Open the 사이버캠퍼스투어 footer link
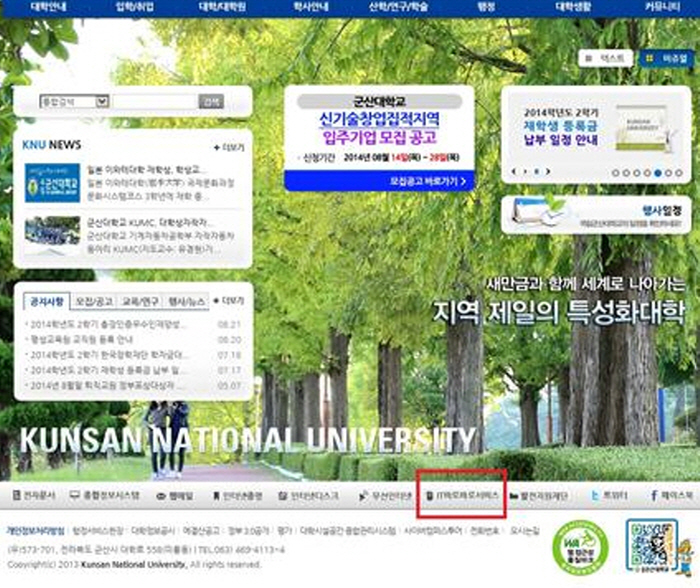 433,530
